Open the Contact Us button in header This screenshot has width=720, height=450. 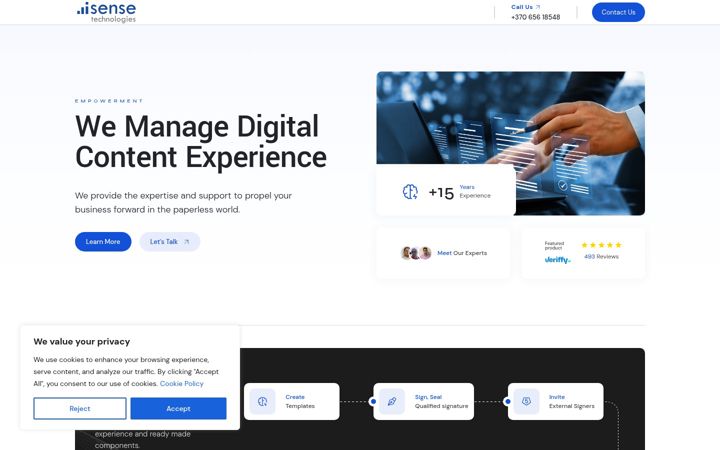pyautogui.click(x=618, y=12)
